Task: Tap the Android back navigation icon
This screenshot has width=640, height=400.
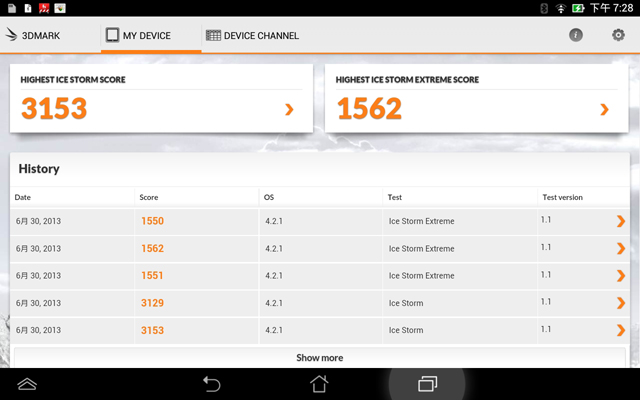Action: tap(212, 384)
